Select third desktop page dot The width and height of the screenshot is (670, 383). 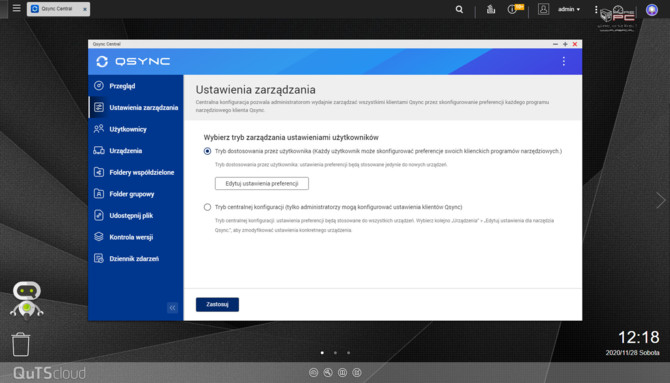(x=349, y=353)
